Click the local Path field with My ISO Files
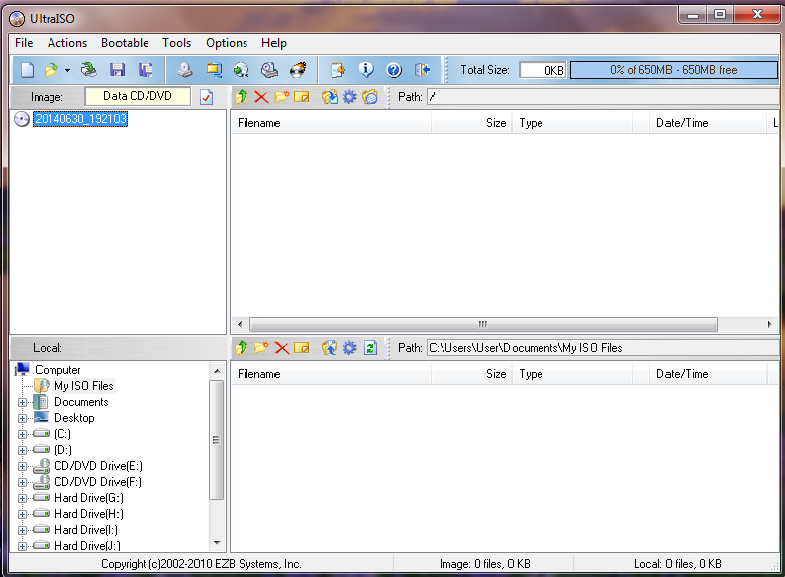 click(x=603, y=348)
